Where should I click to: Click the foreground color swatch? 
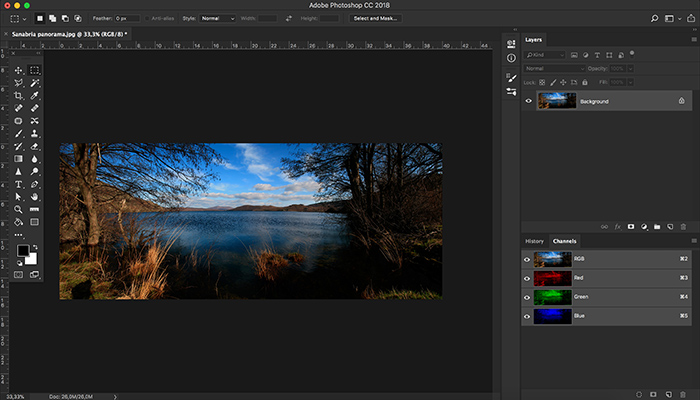click(x=22, y=250)
